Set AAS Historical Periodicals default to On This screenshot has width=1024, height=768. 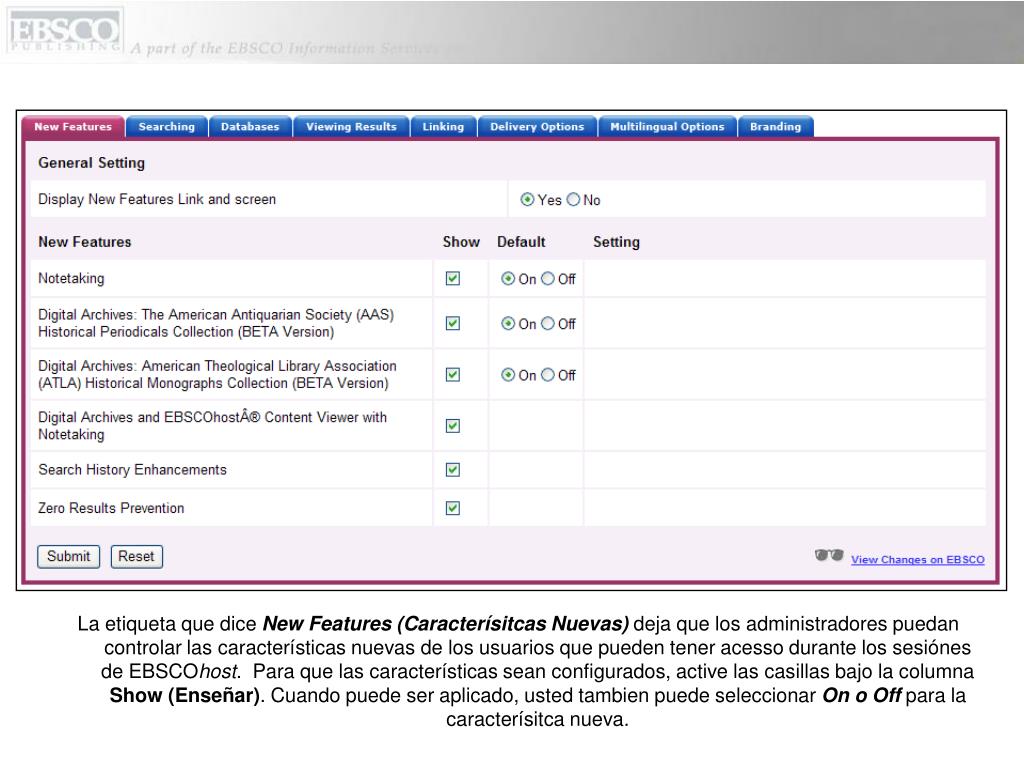508,323
